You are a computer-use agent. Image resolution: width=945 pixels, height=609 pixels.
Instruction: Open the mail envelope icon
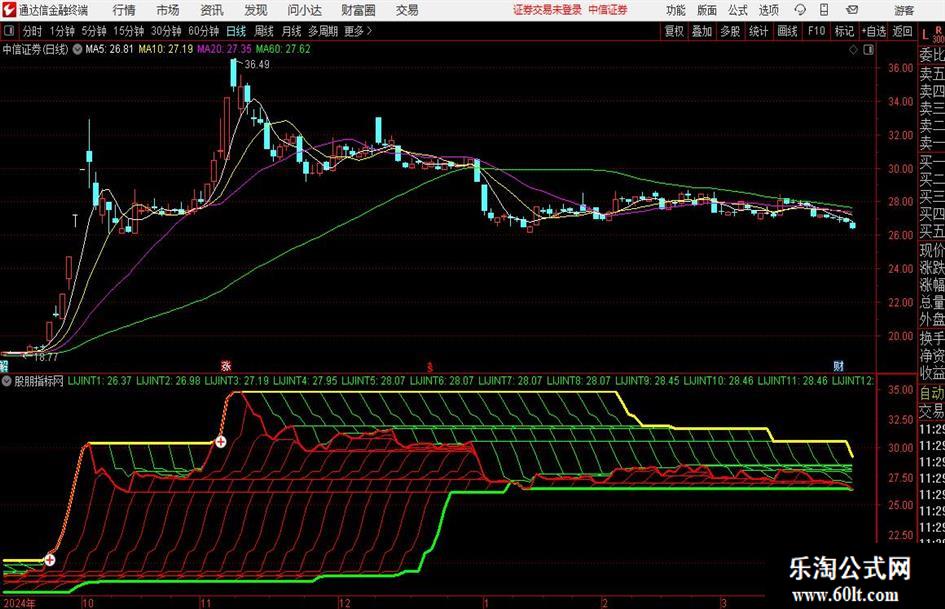pyautogui.click(x=852, y=10)
